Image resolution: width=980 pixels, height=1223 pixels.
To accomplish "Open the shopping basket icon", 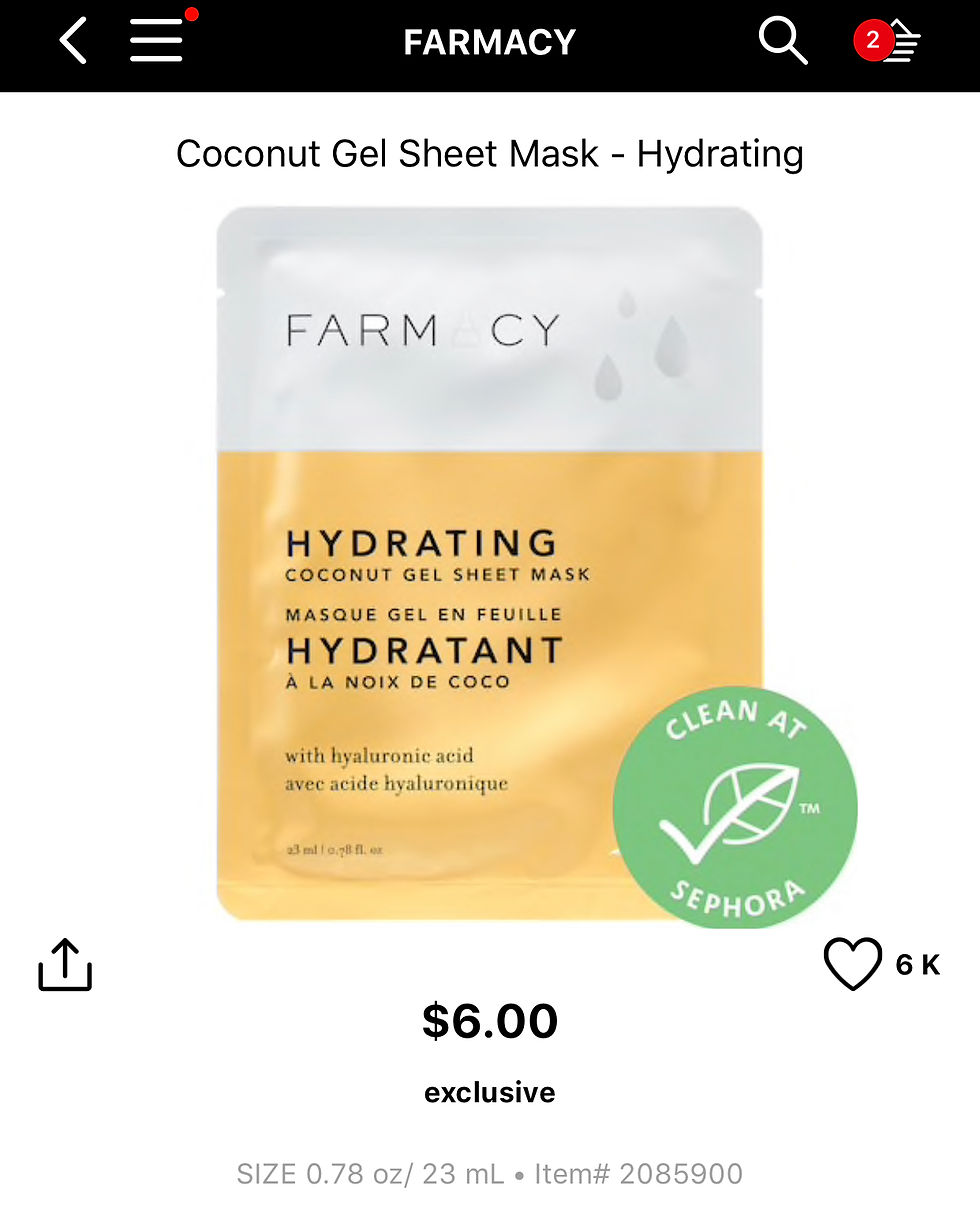I will (900, 42).
